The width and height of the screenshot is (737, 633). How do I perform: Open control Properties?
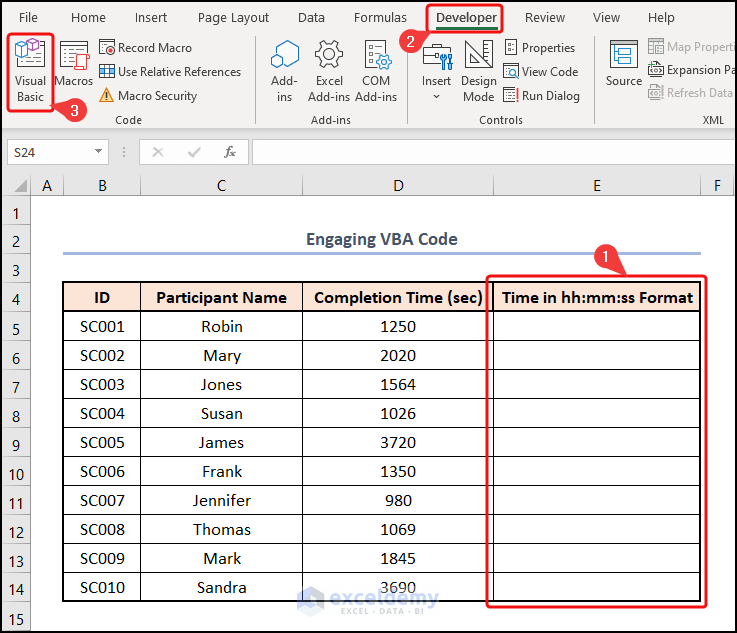pos(540,47)
